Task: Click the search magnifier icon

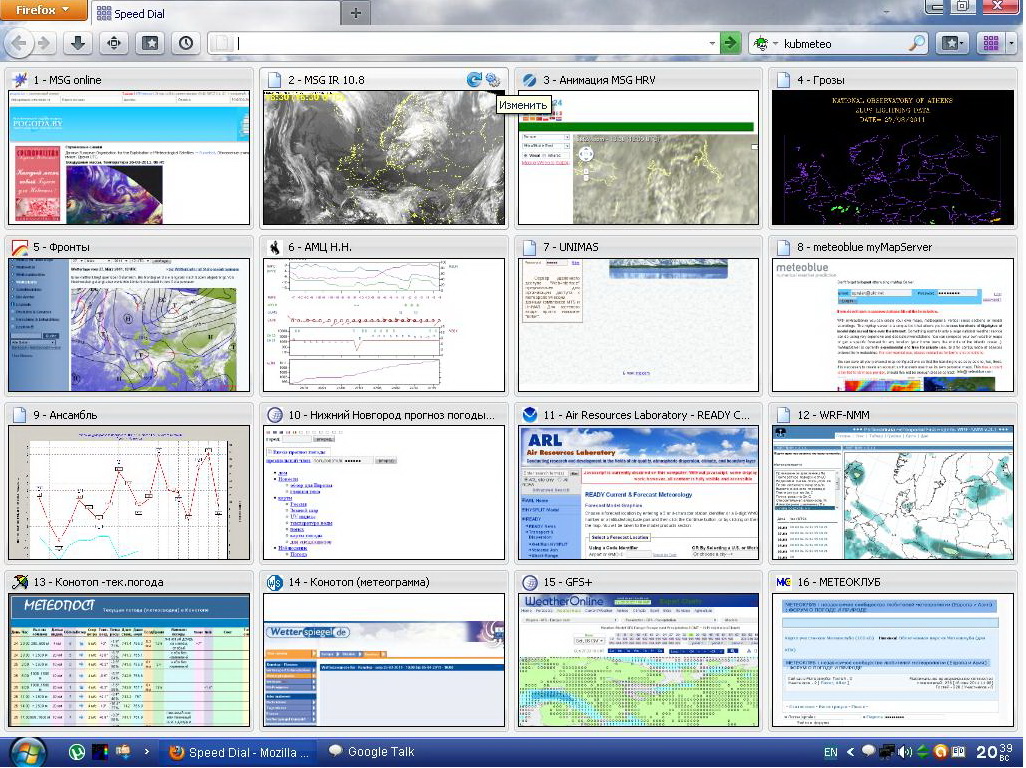Action: (x=916, y=43)
